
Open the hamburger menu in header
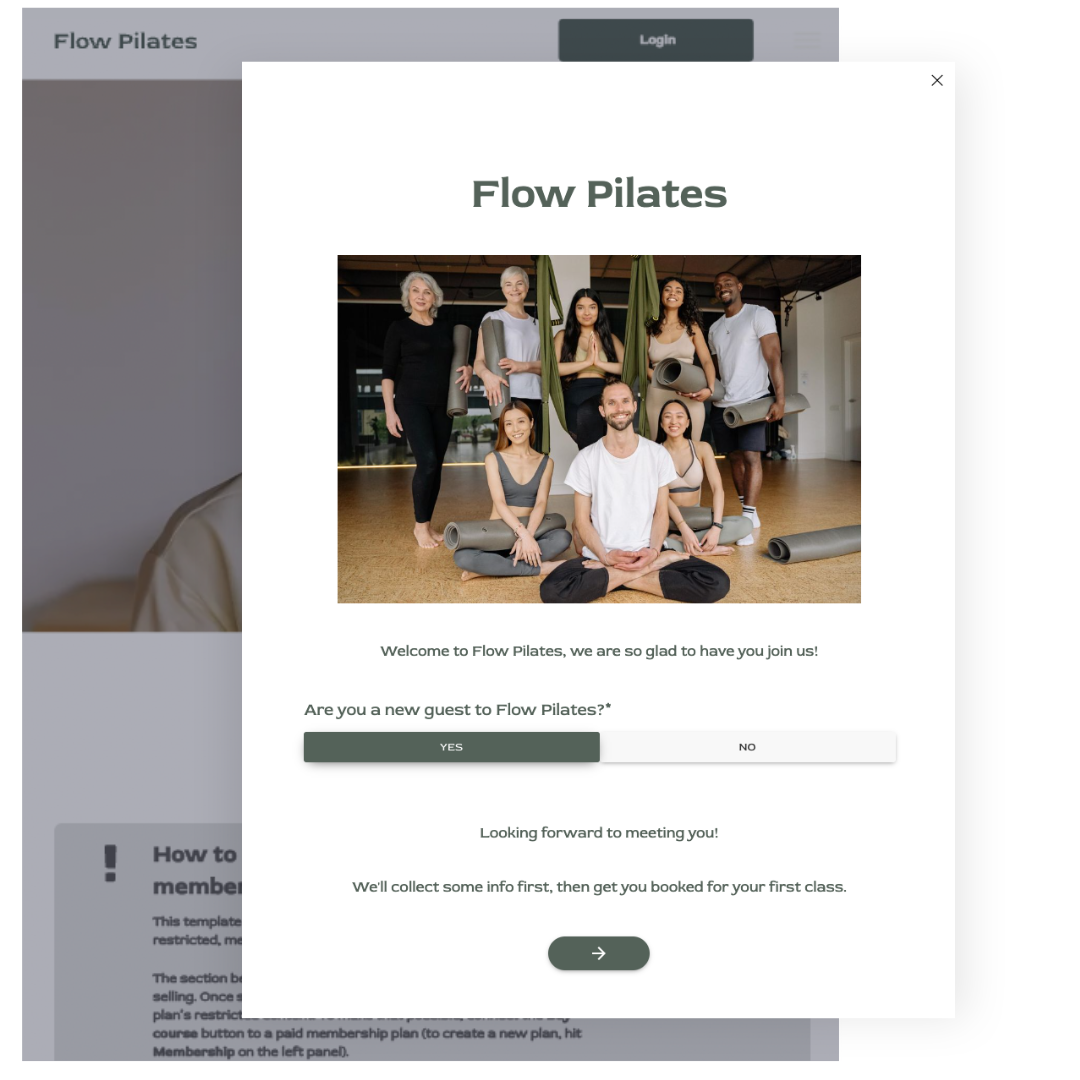(806, 41)
